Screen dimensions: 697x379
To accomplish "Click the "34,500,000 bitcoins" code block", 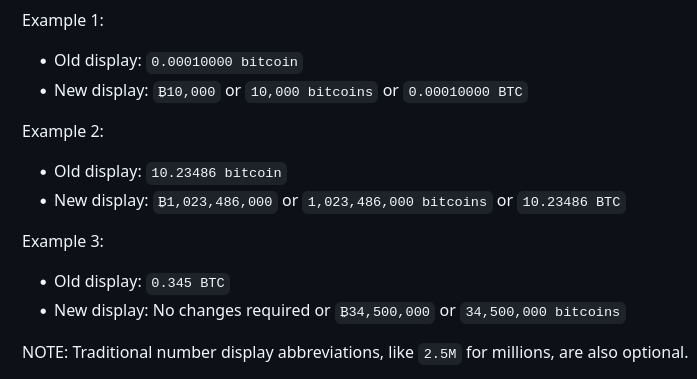I will [543, 312].
